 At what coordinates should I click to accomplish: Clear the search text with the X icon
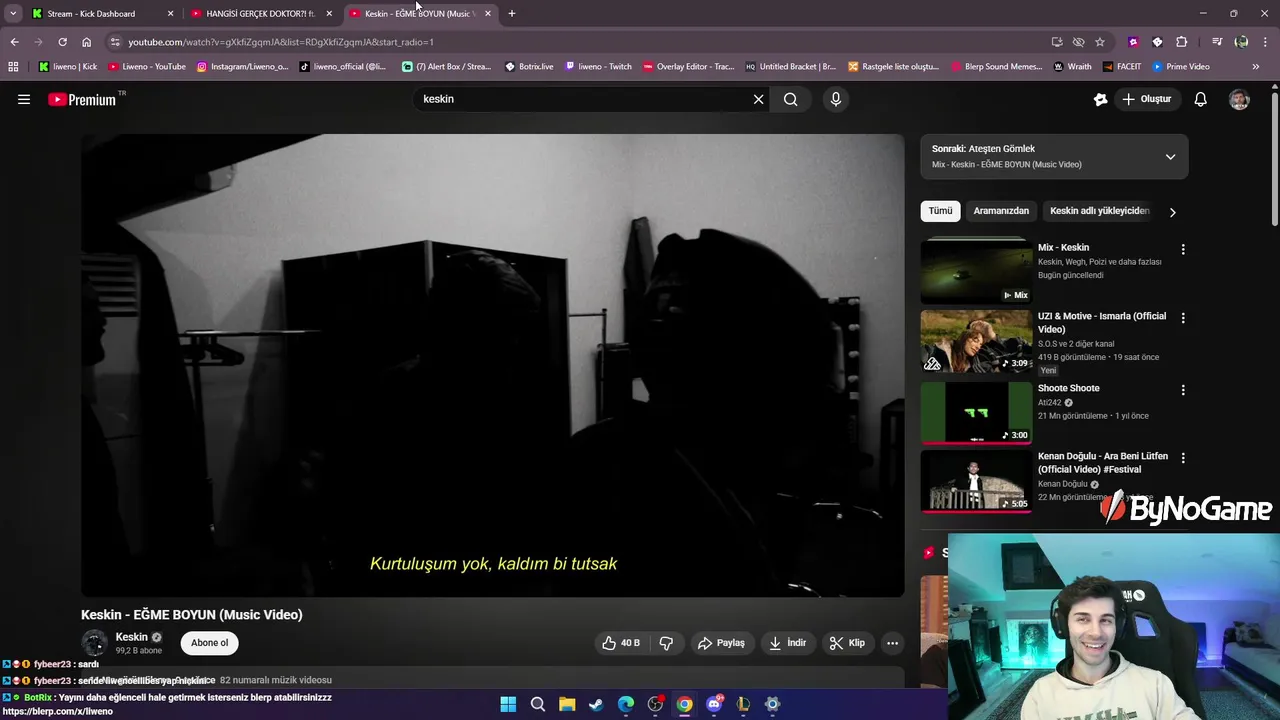758,99
